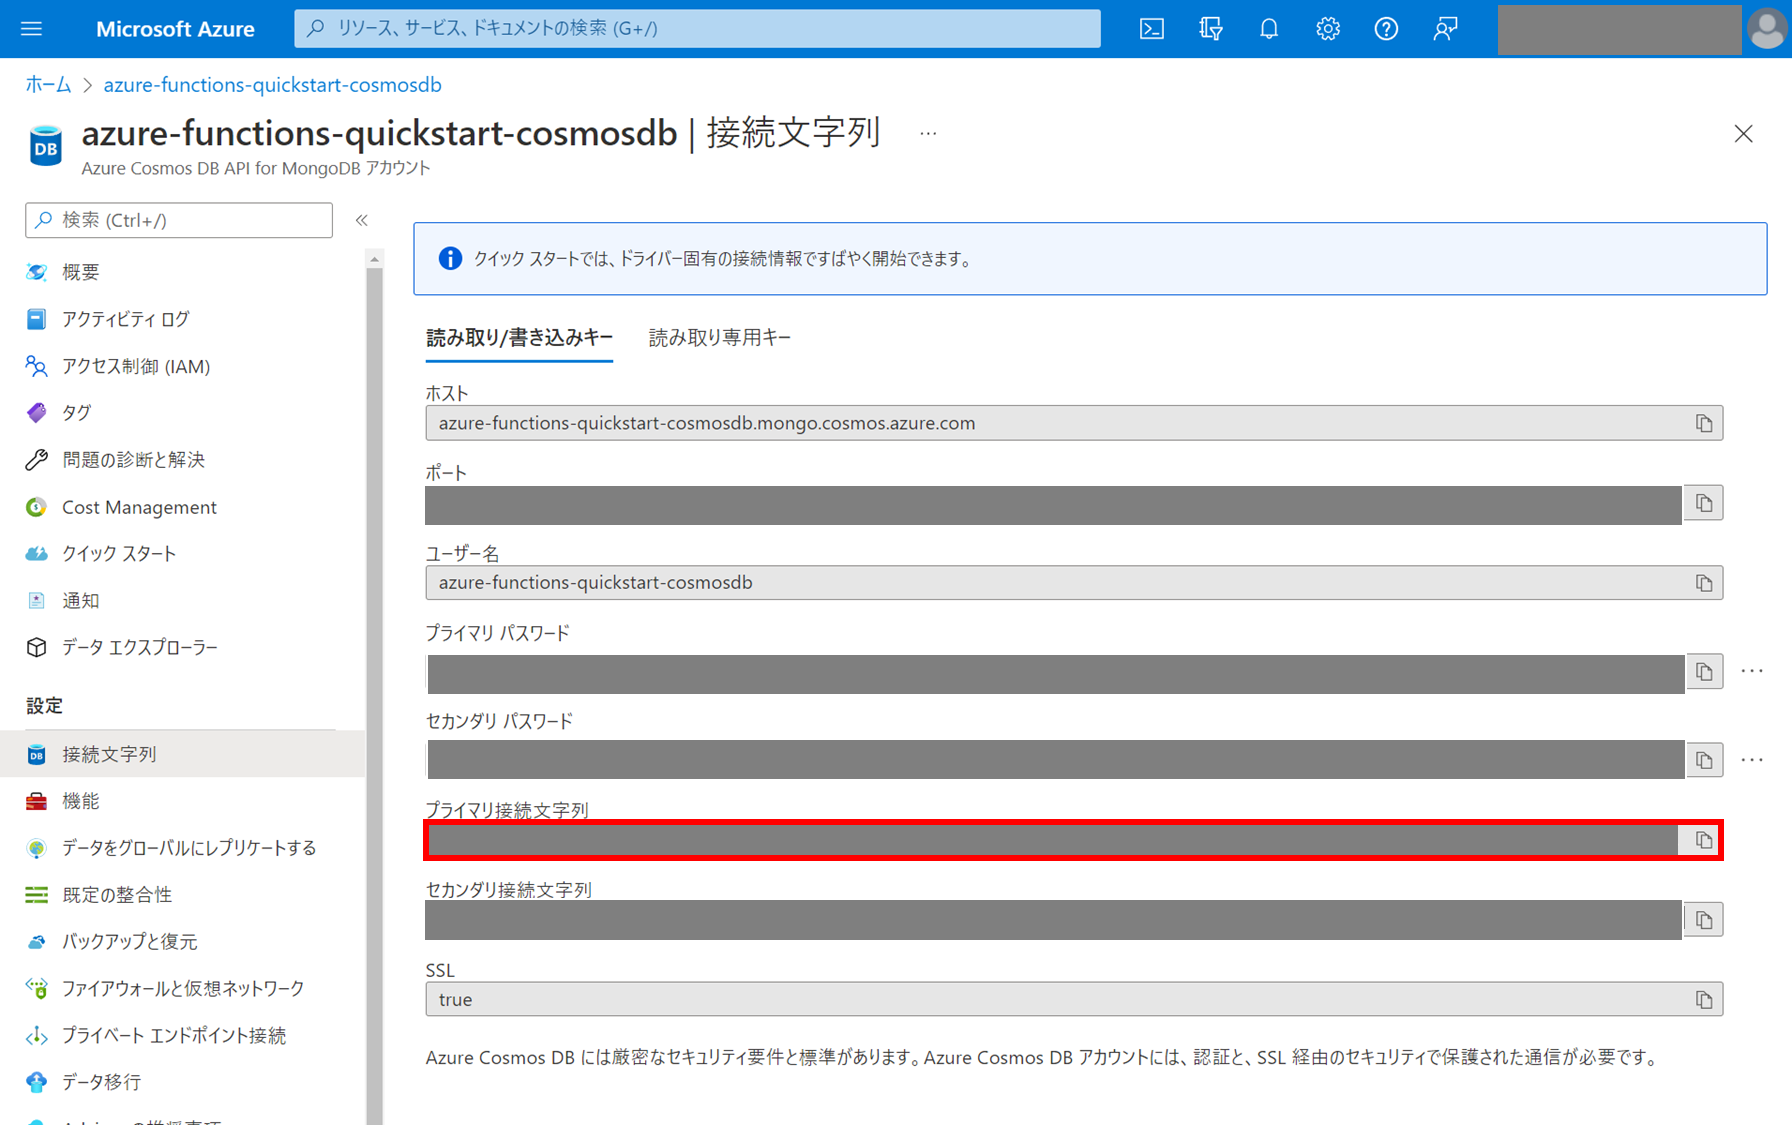Click the sidebar scrollbar up arrow
Viewport: 1792px width, 1125px height.
[x=375, y=259]
